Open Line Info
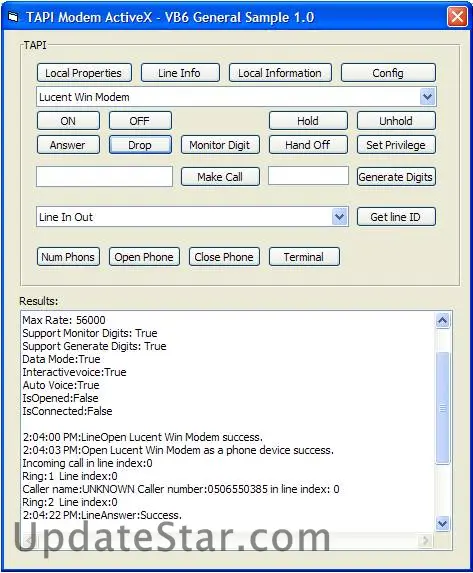473x573 pixels. [180, 73]
